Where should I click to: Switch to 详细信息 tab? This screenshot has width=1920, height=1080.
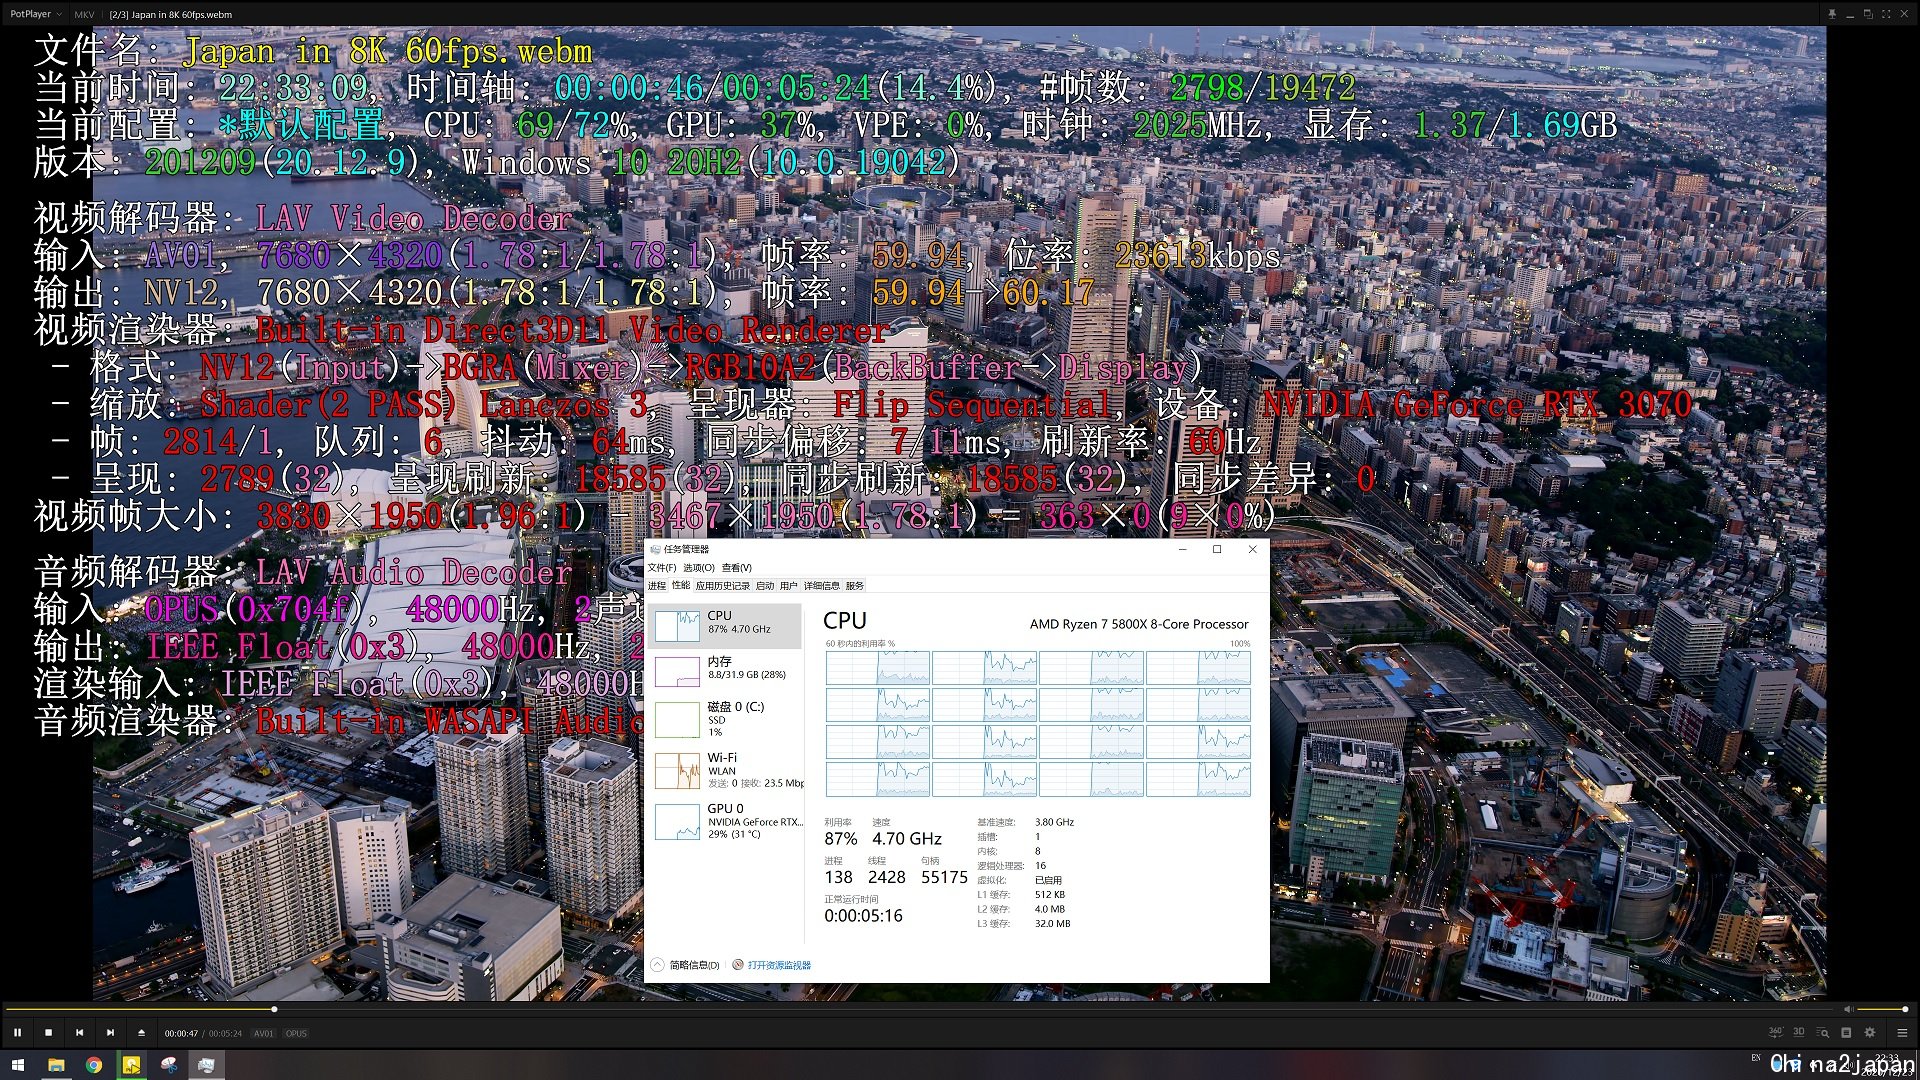822,586
